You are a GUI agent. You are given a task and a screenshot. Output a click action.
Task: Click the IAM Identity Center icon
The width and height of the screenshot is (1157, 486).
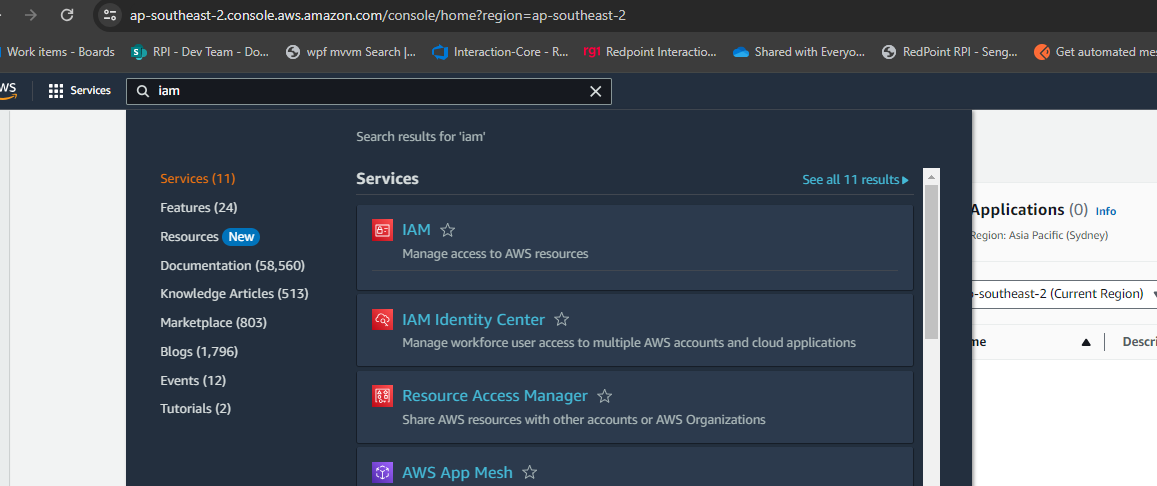coord(382,320)
